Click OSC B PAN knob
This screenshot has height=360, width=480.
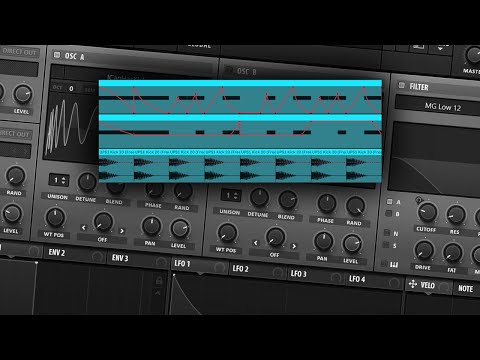pyautogui.click(x=323, y=241)
